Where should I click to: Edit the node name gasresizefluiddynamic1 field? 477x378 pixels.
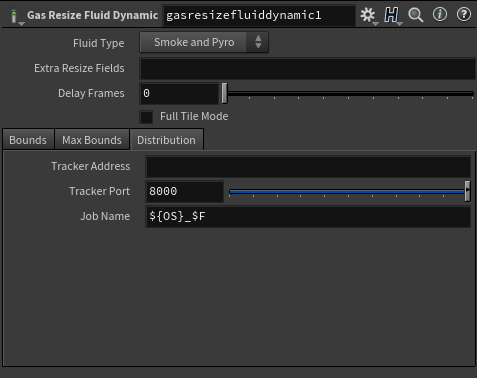259,15
